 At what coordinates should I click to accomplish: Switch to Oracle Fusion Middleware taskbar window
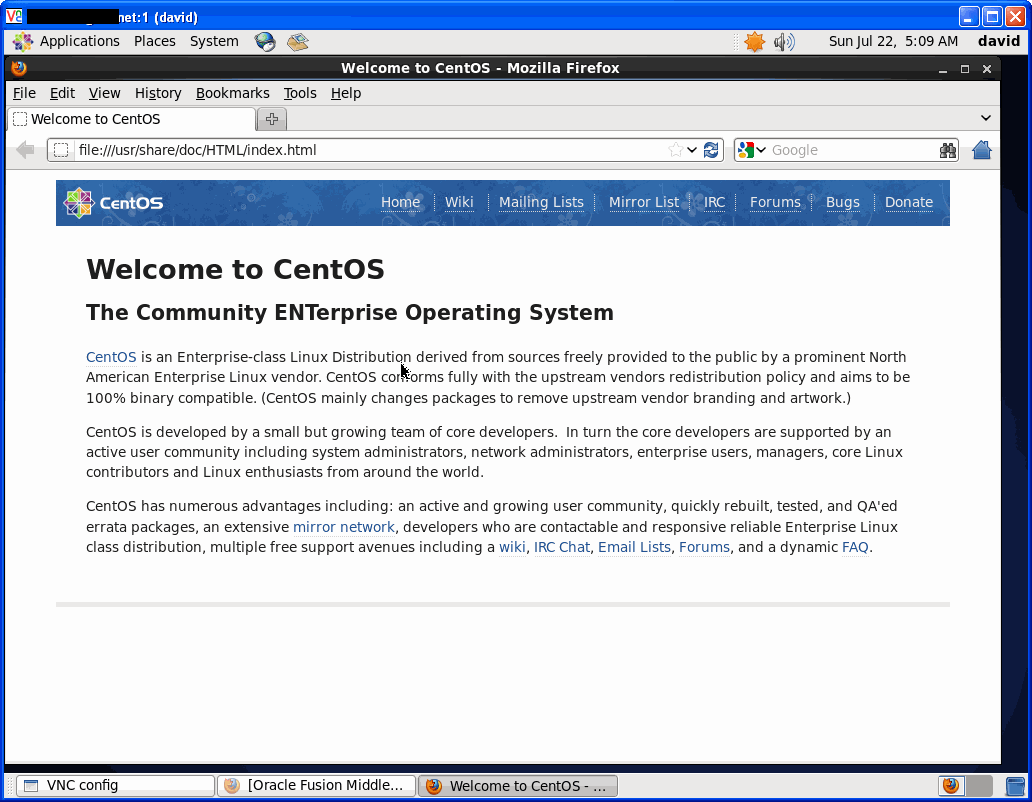(x=316, y=786)
